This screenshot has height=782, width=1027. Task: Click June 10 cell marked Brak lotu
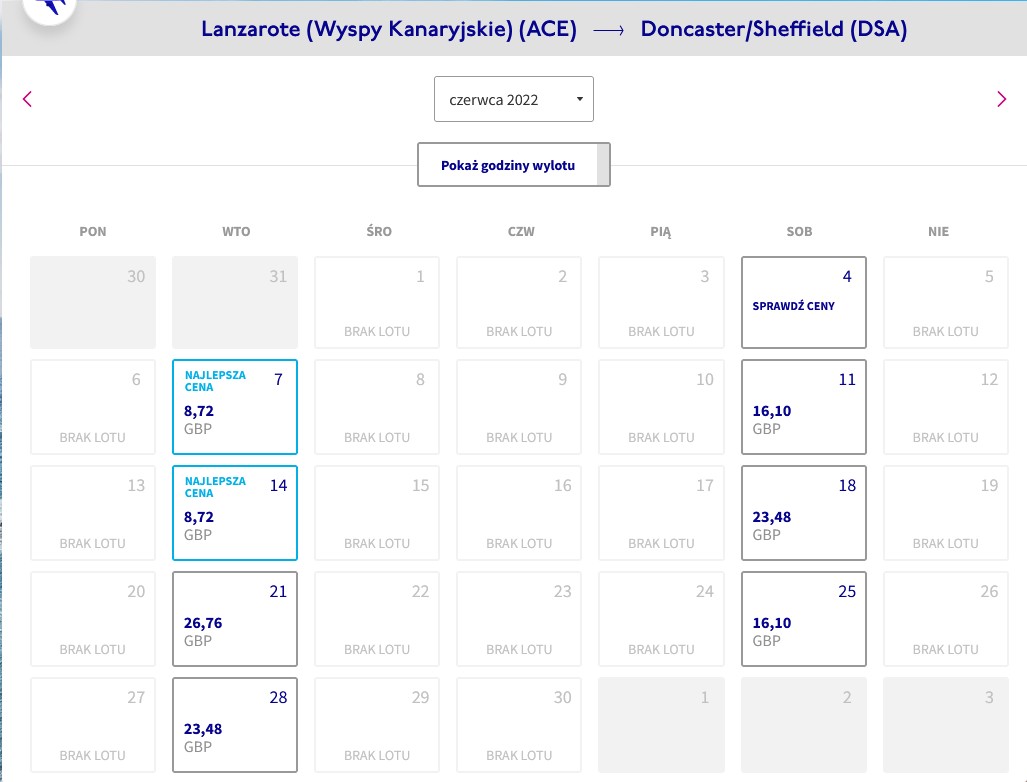pyautogui.click(x=661, y=407)
